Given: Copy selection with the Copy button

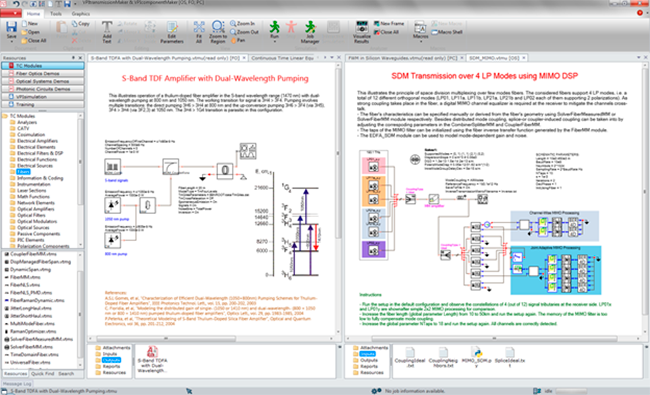Looking at the screenshot, I should pos(80,24).
